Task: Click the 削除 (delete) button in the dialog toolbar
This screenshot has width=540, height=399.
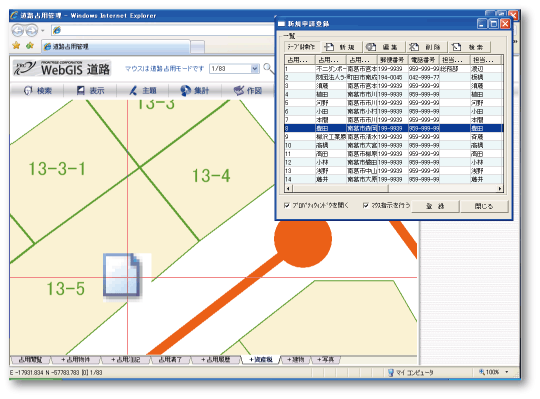Action: point(426,47)
